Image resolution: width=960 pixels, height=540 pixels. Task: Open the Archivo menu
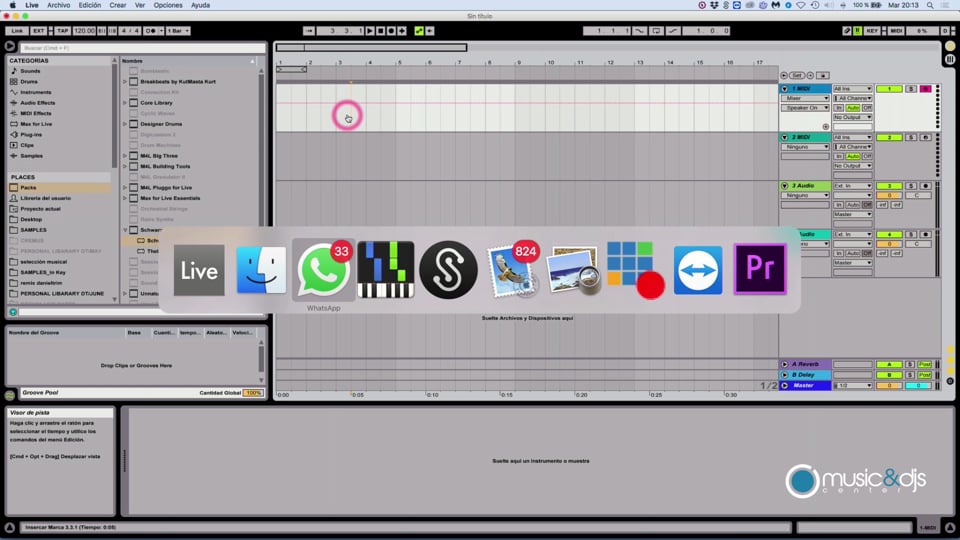(59, 5)
